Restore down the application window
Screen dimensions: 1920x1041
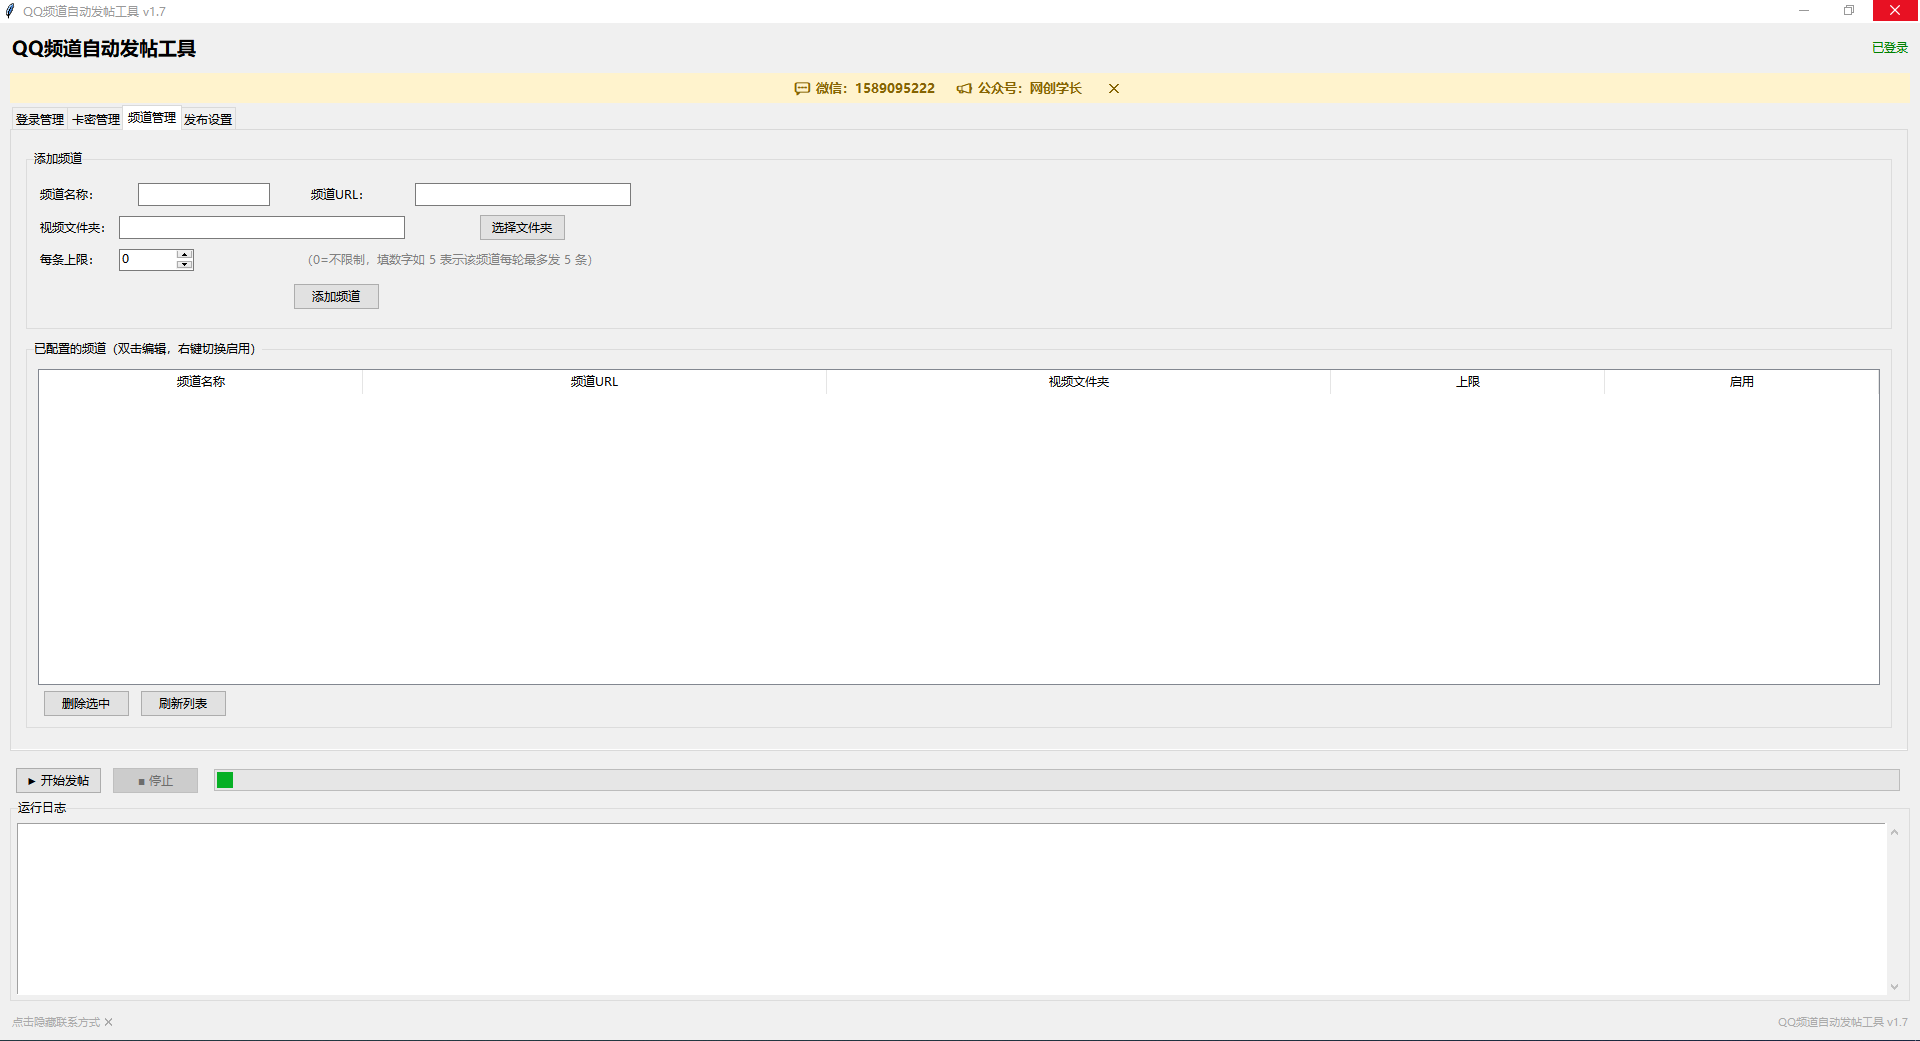pyautogui.click(x=1849, y=11)
